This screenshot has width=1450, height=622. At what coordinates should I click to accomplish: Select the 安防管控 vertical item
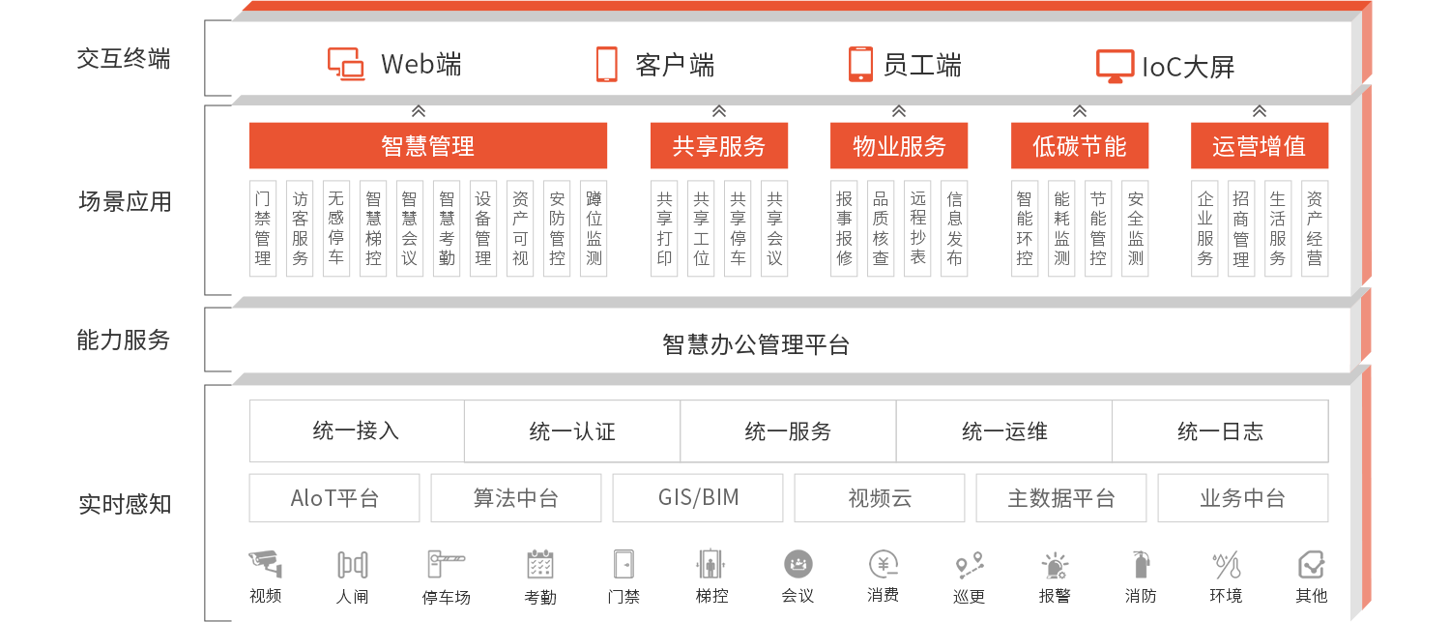tap(557, 228)
